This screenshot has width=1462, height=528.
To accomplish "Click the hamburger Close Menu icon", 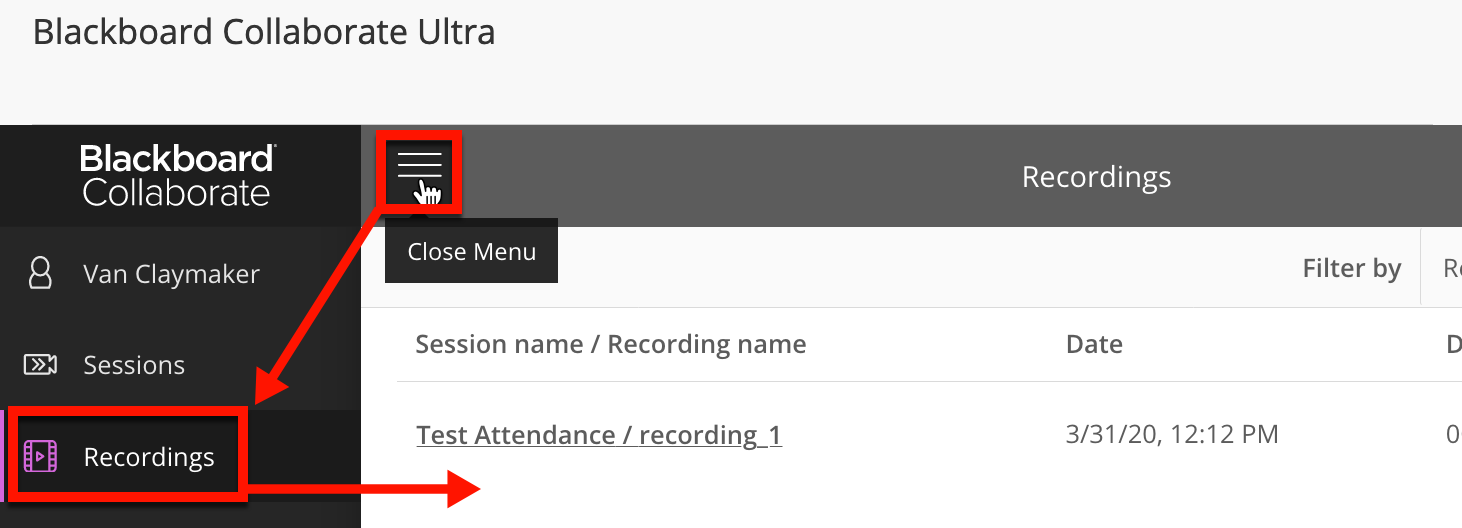I will (x=419, y=166).
